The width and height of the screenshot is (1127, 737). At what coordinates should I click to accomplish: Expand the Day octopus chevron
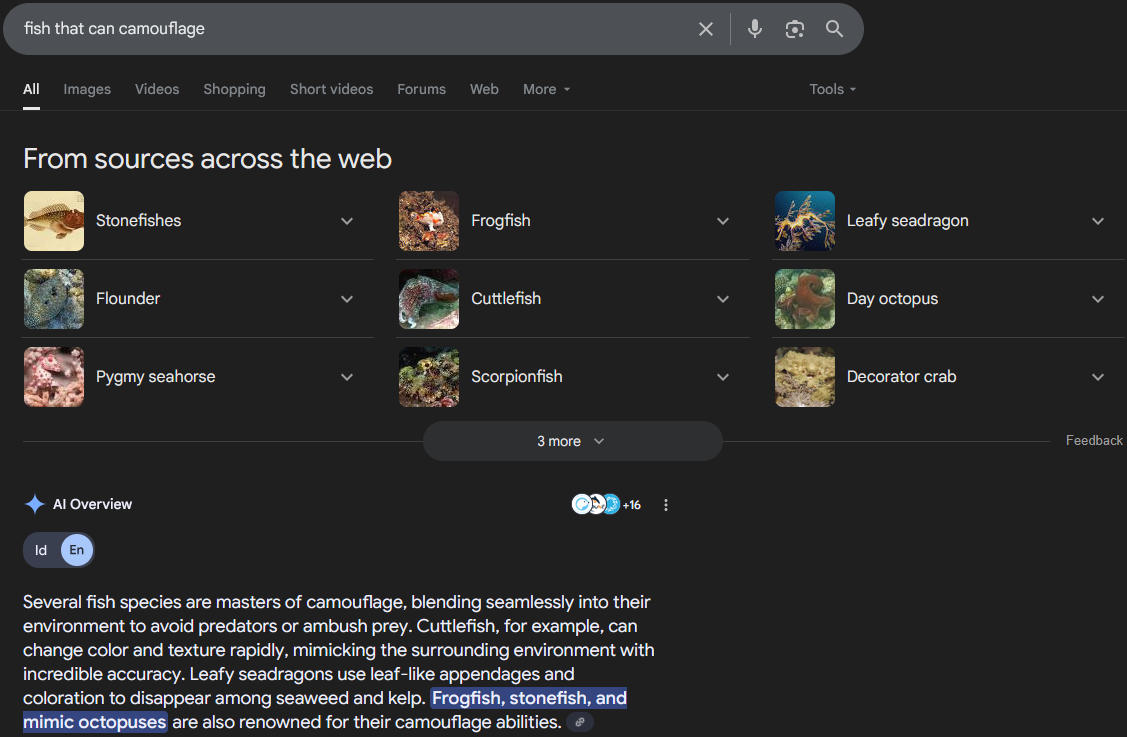tap(1098, 299)
